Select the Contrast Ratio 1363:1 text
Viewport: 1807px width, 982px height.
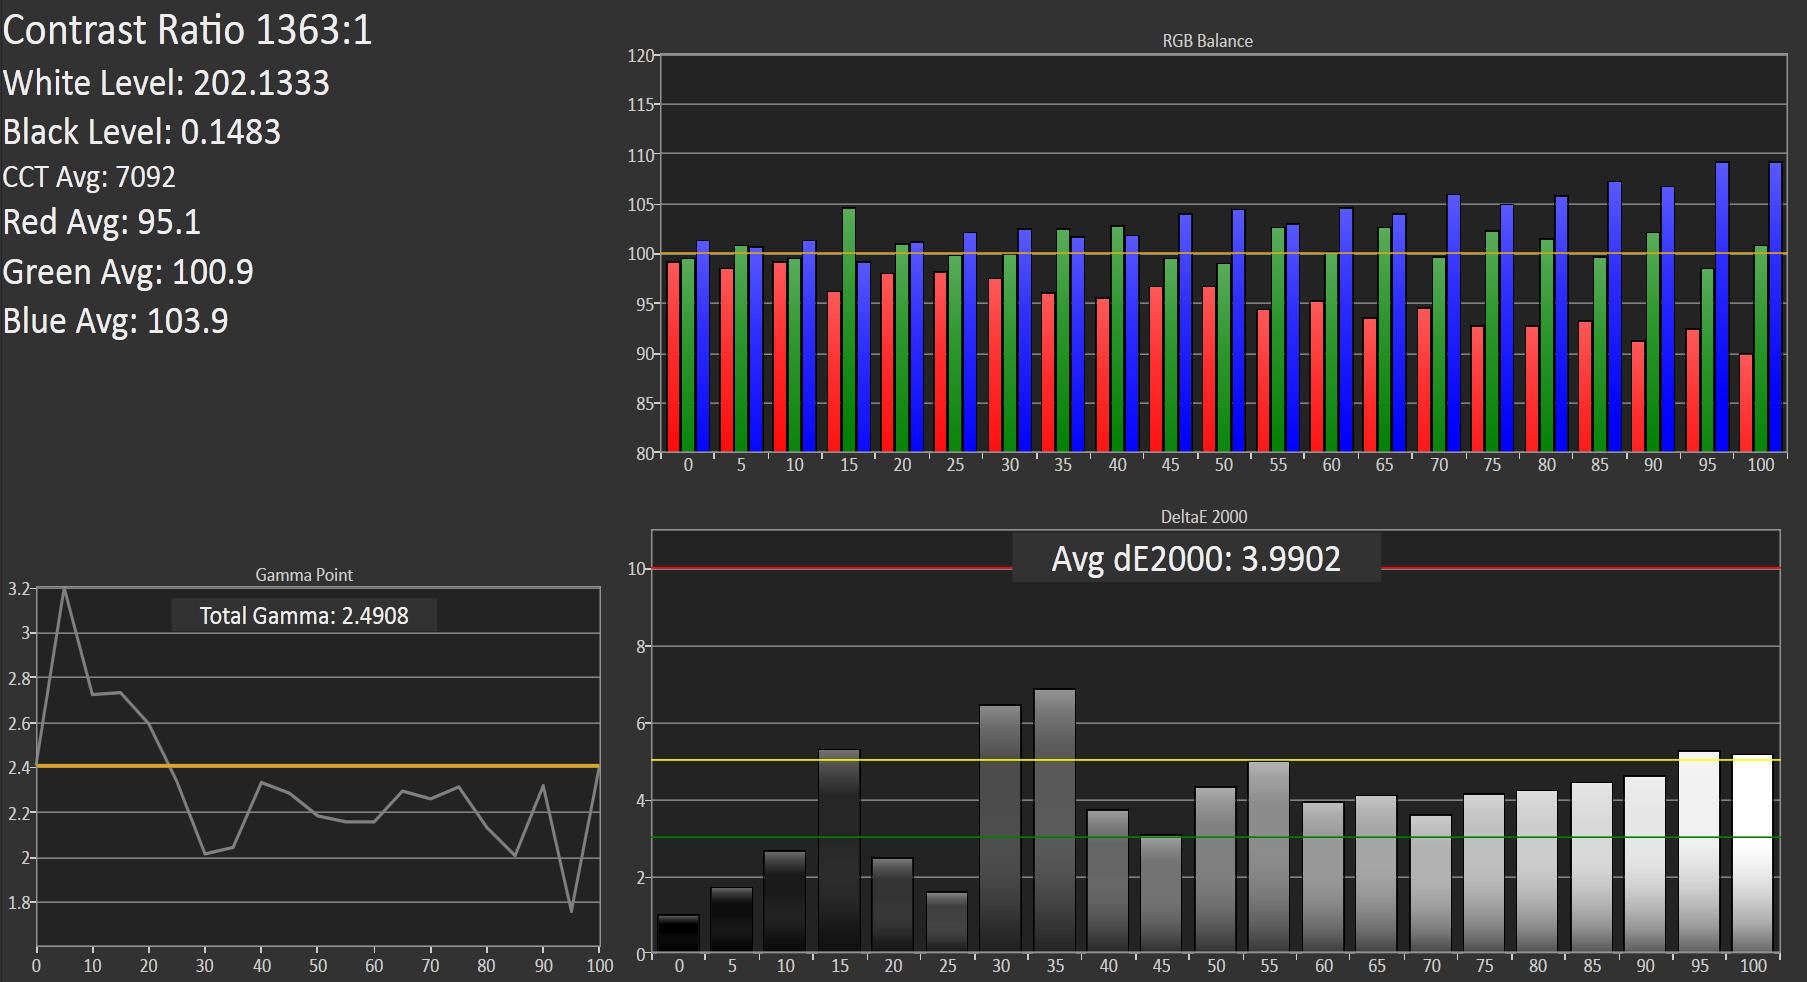tap(187, 30)
